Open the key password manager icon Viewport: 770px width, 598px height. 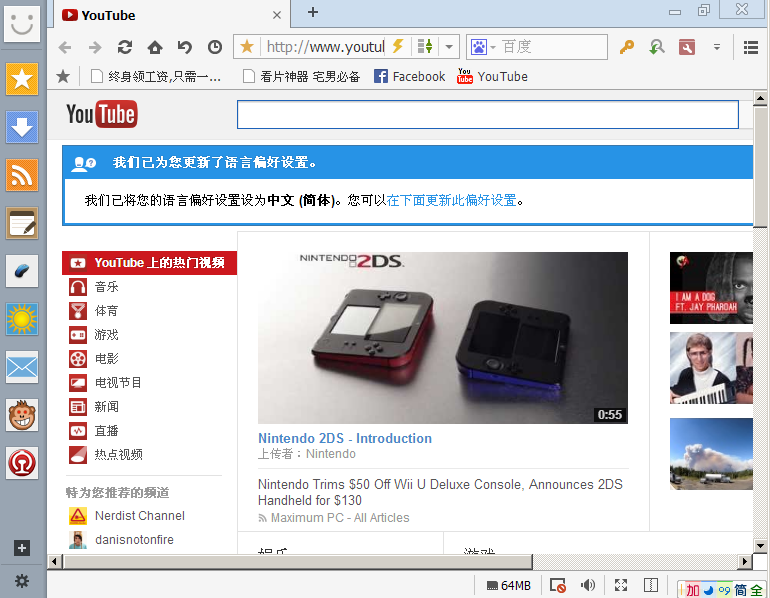click(x=627, y=47)
